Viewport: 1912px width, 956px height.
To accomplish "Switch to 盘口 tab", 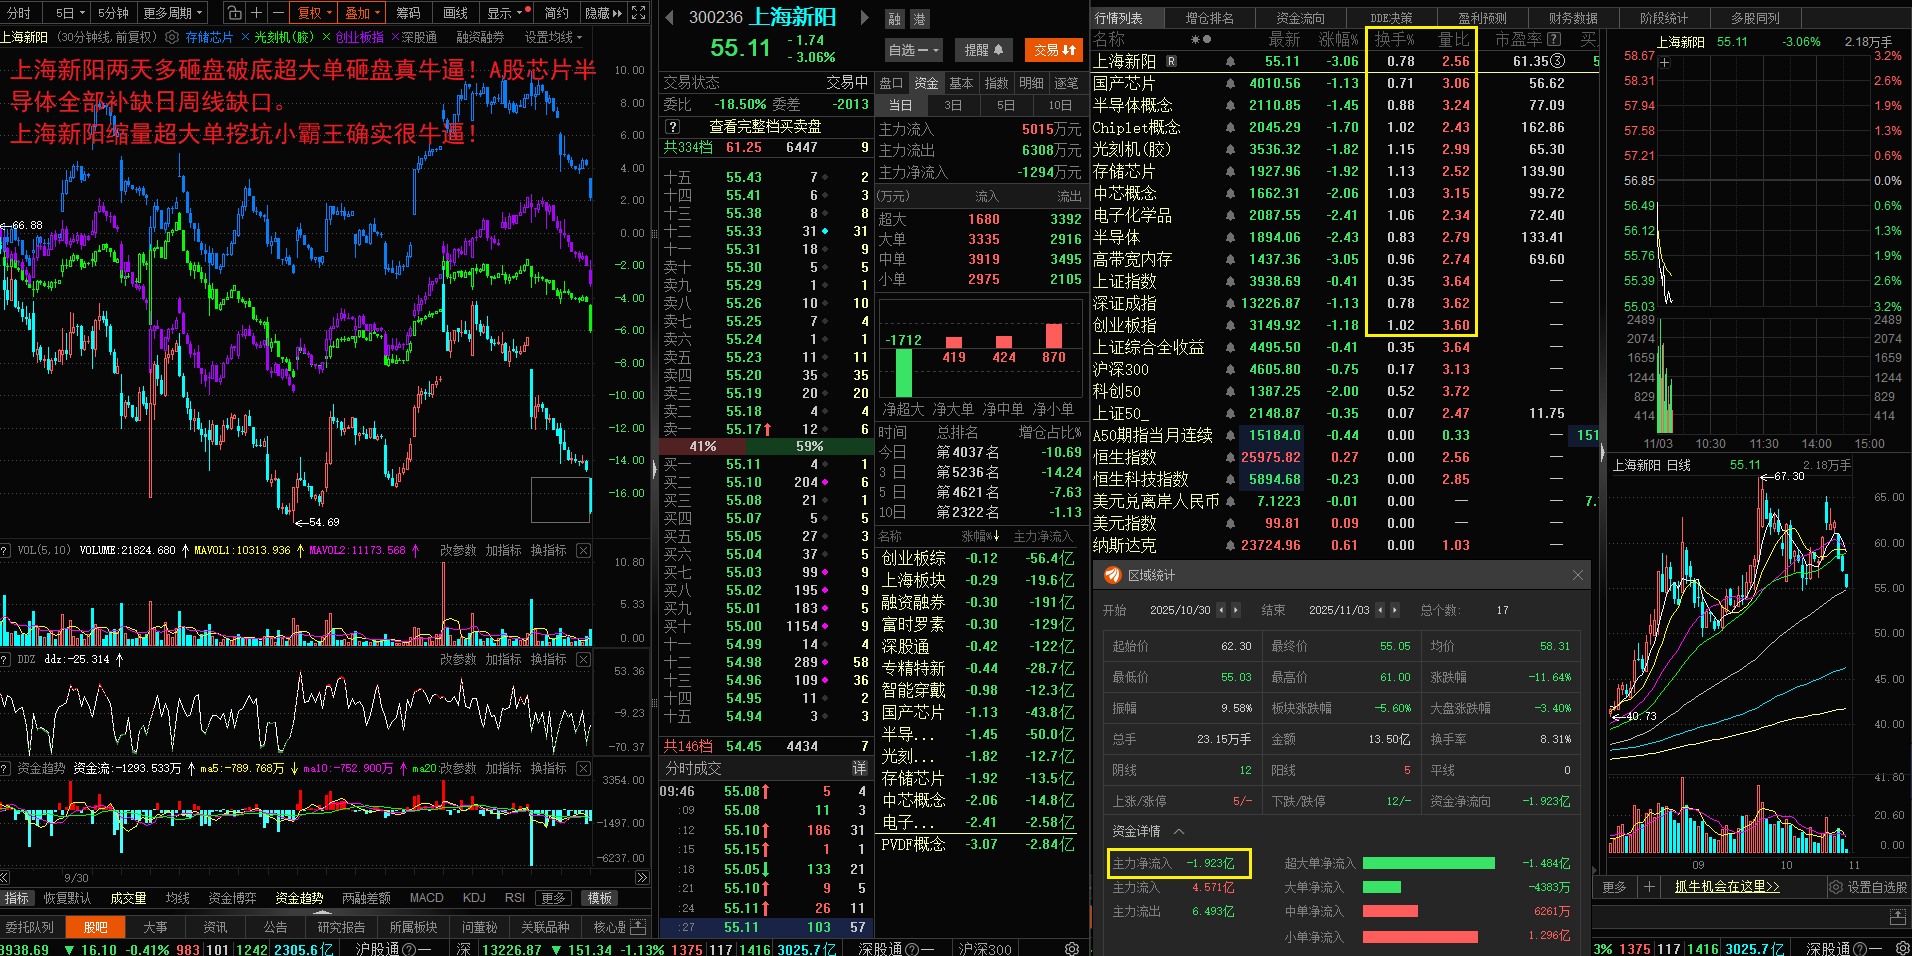I will tap(891, 83).
